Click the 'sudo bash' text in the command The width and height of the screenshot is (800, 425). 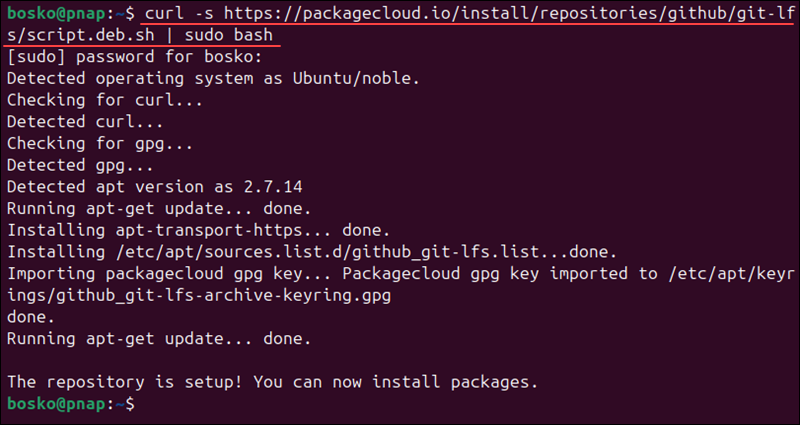tap(229, 36)
